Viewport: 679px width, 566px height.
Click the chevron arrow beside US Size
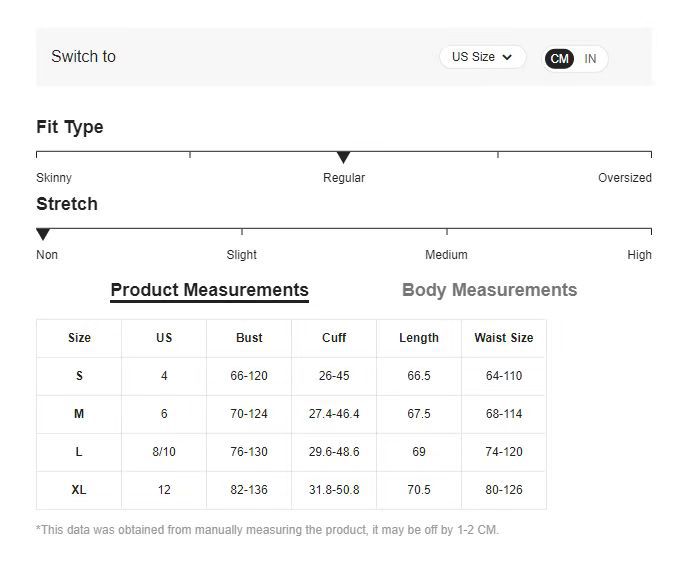click(507, 57)
